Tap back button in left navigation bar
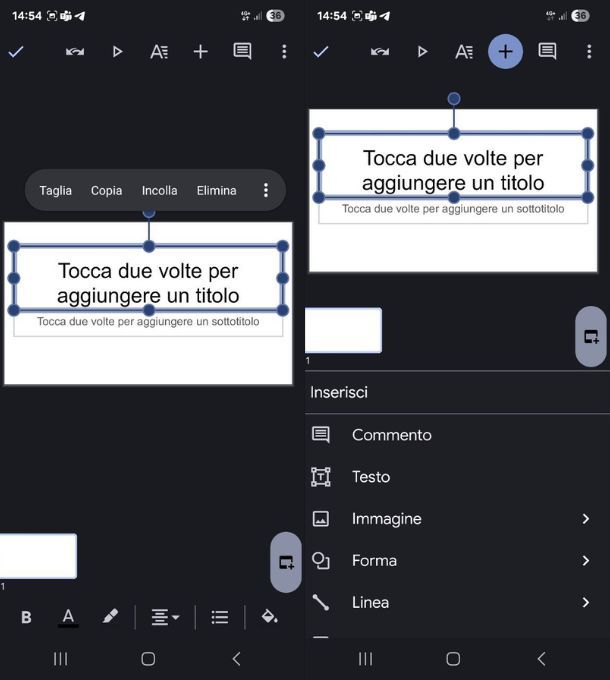Screen dimensions: 610x680 pyautogui.click(x=236, y=659)
